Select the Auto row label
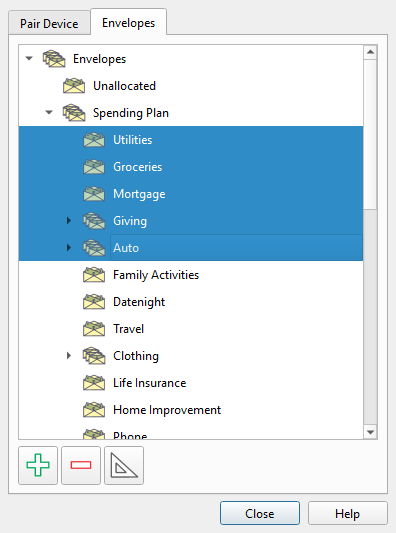 pyautogui.click(x=126, y=248)
